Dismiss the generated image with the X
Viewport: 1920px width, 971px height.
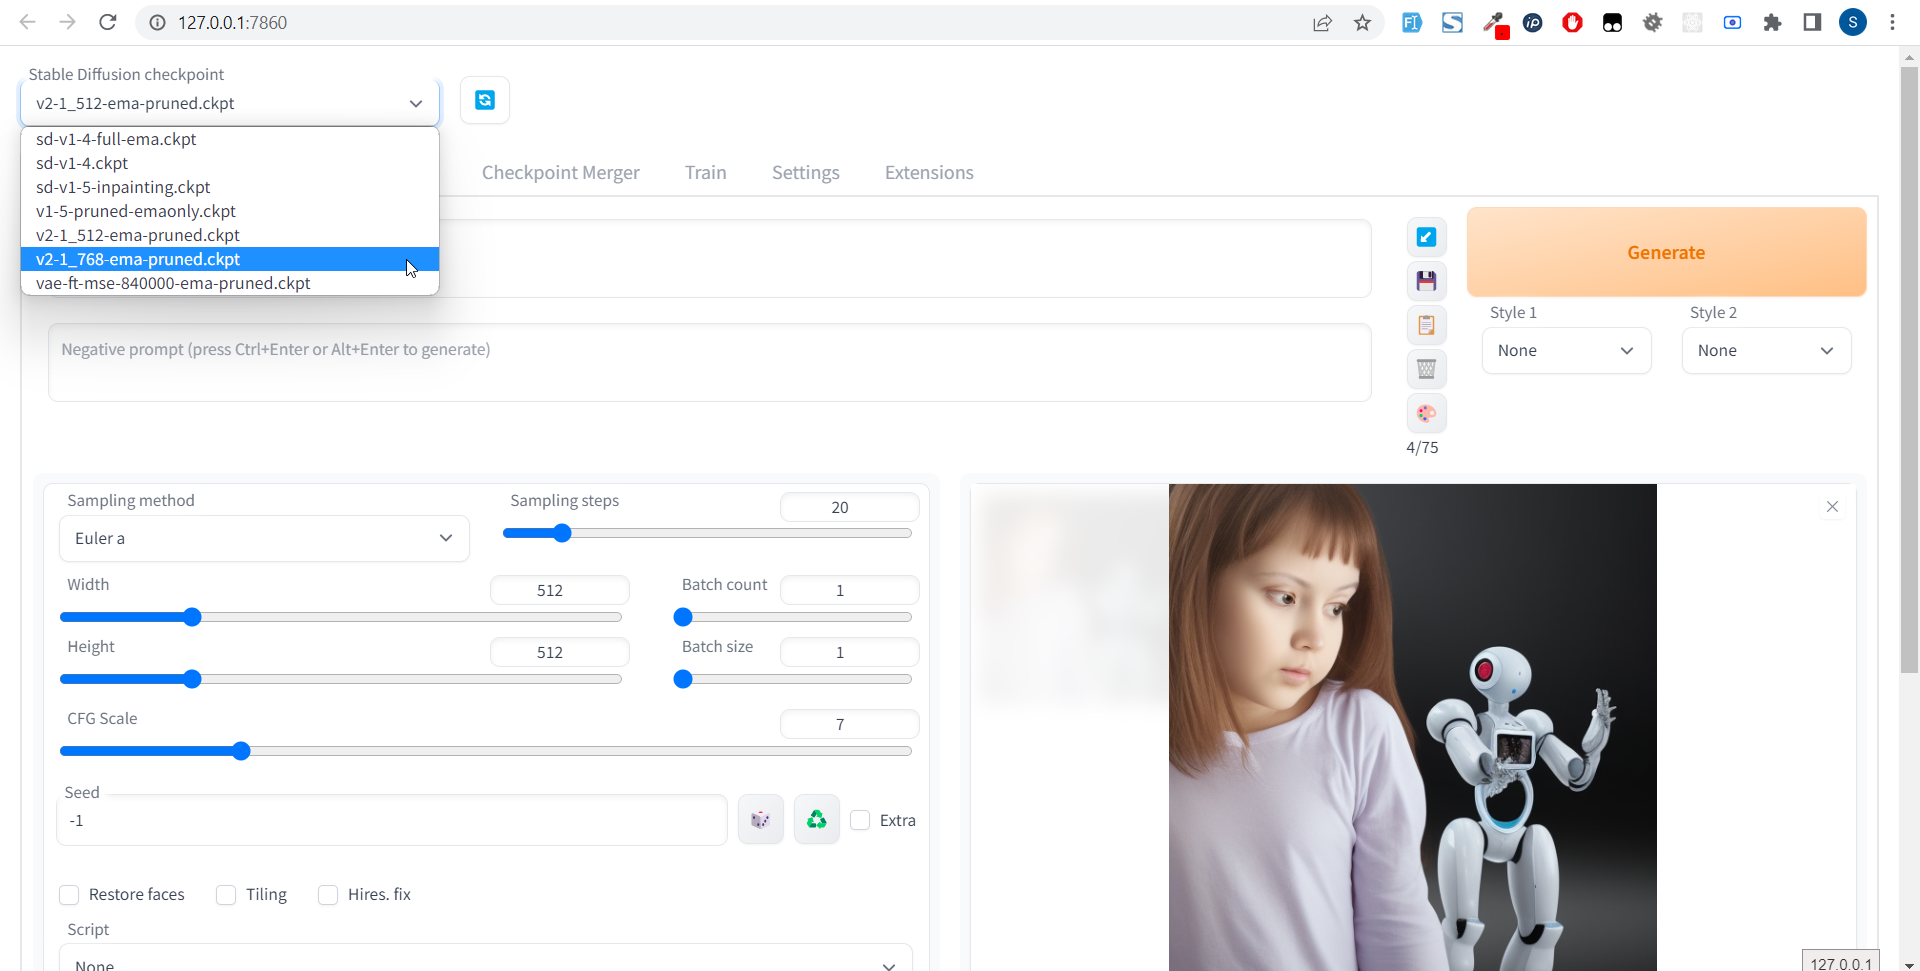pos(1833,506)
